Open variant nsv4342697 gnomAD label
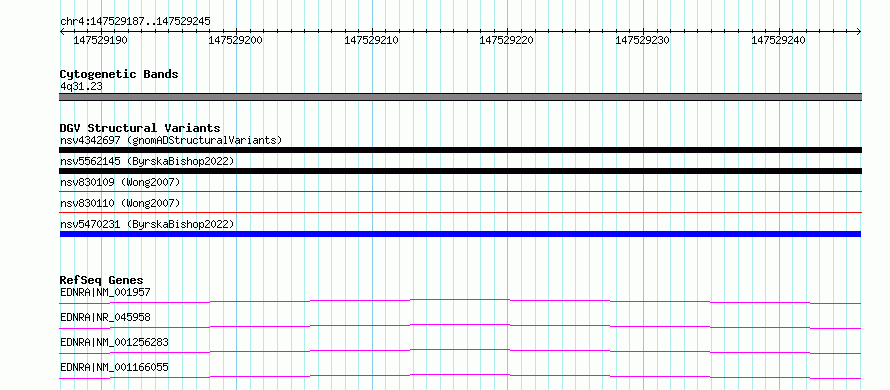Screen dimensions: 890x390 [x=171, y=140]
